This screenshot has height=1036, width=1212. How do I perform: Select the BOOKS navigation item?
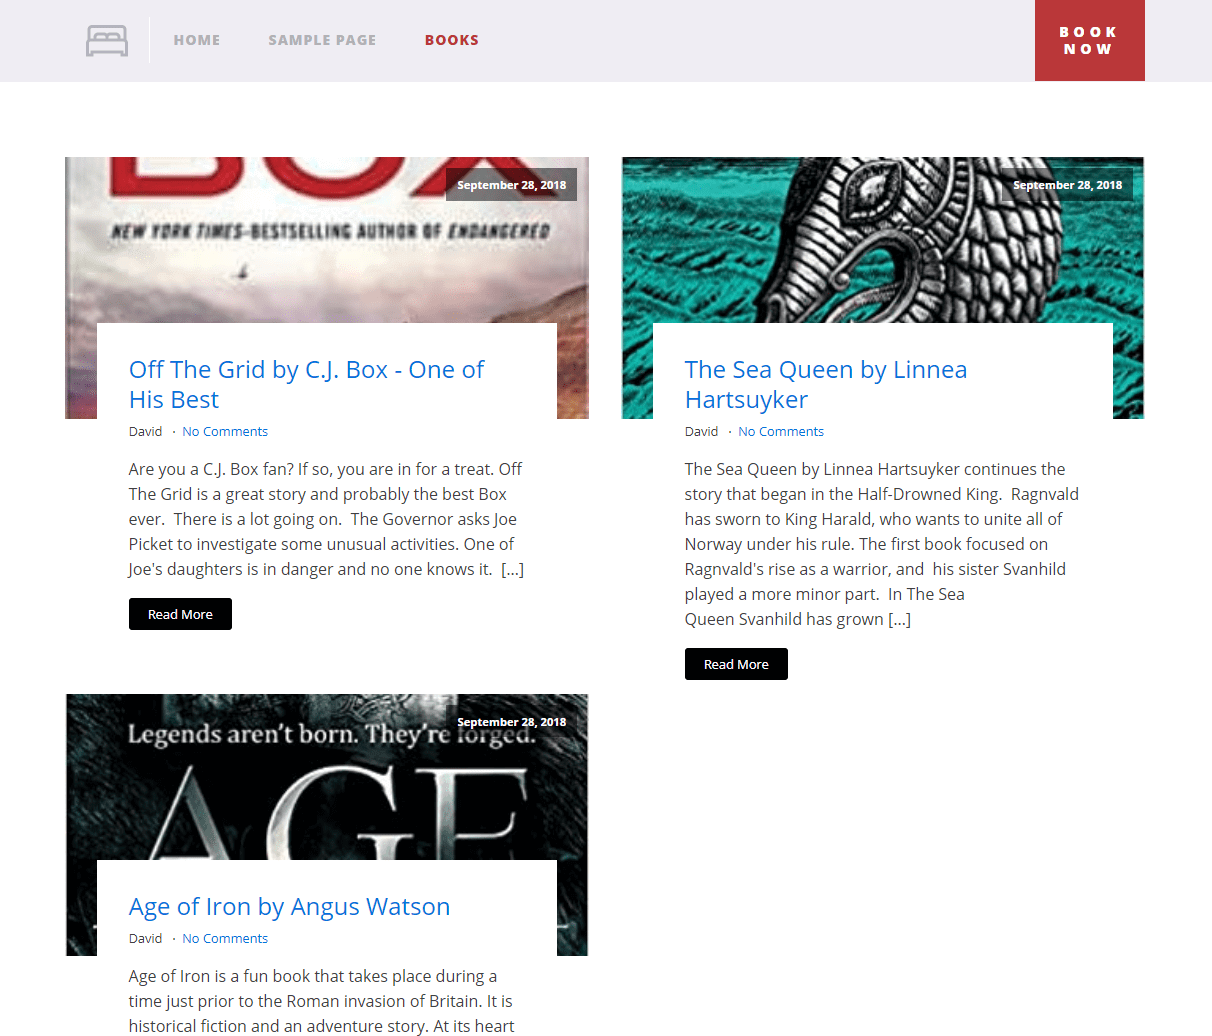[452, 40]
